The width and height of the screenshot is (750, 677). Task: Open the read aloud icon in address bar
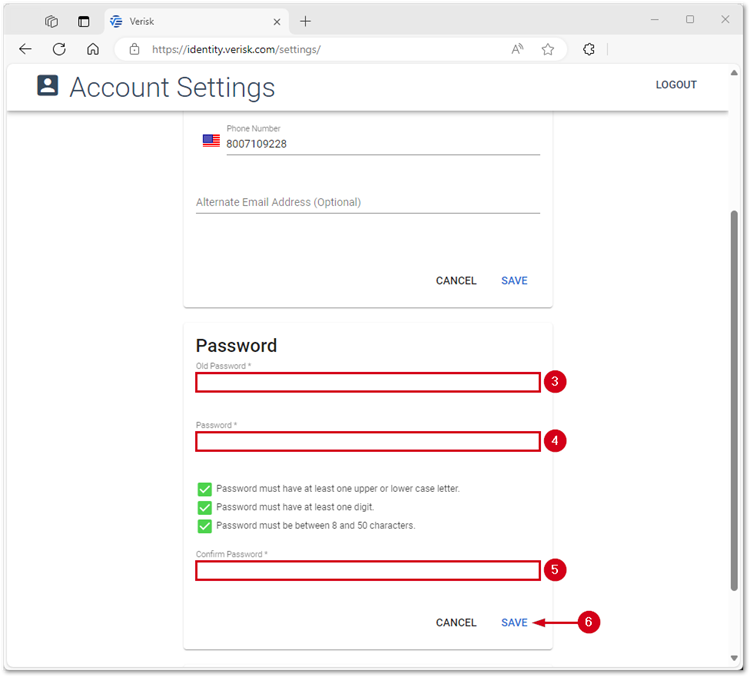517,49
